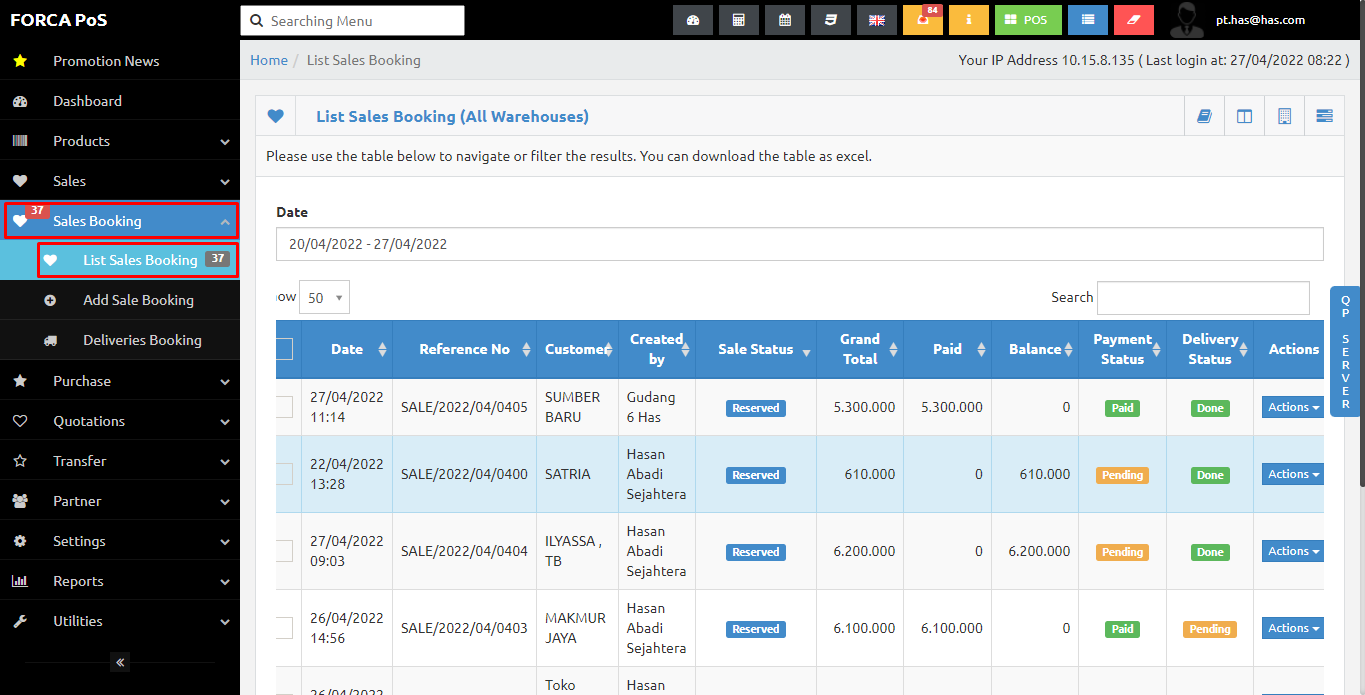1365x695 pixels.
Task: Open Actions dropdown for ILYASSA, TB row
Action: click(1293, 551)
